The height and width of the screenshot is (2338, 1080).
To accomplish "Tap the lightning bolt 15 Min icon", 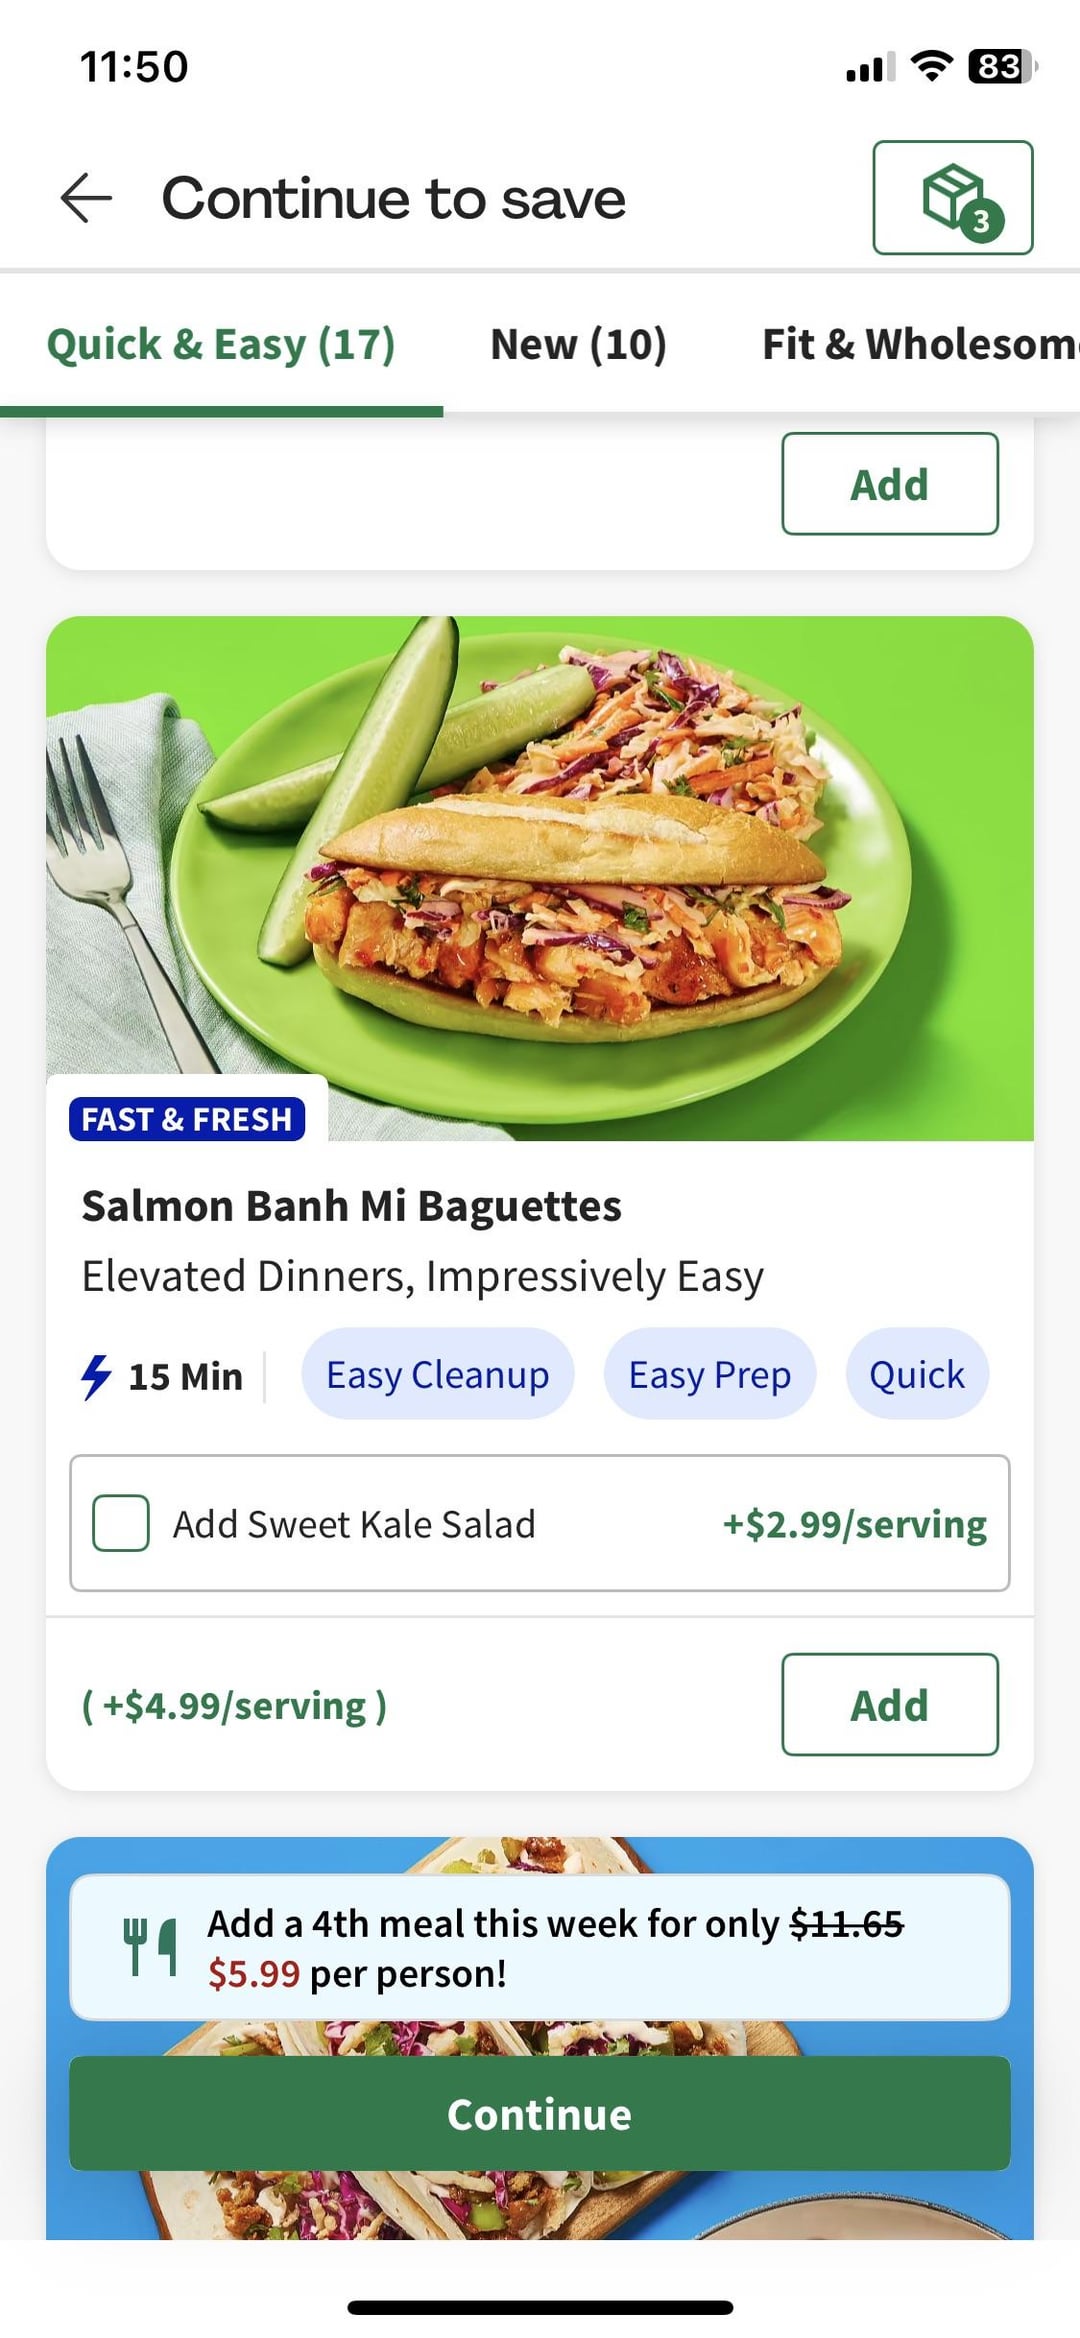I will (x=96, y=1376).
